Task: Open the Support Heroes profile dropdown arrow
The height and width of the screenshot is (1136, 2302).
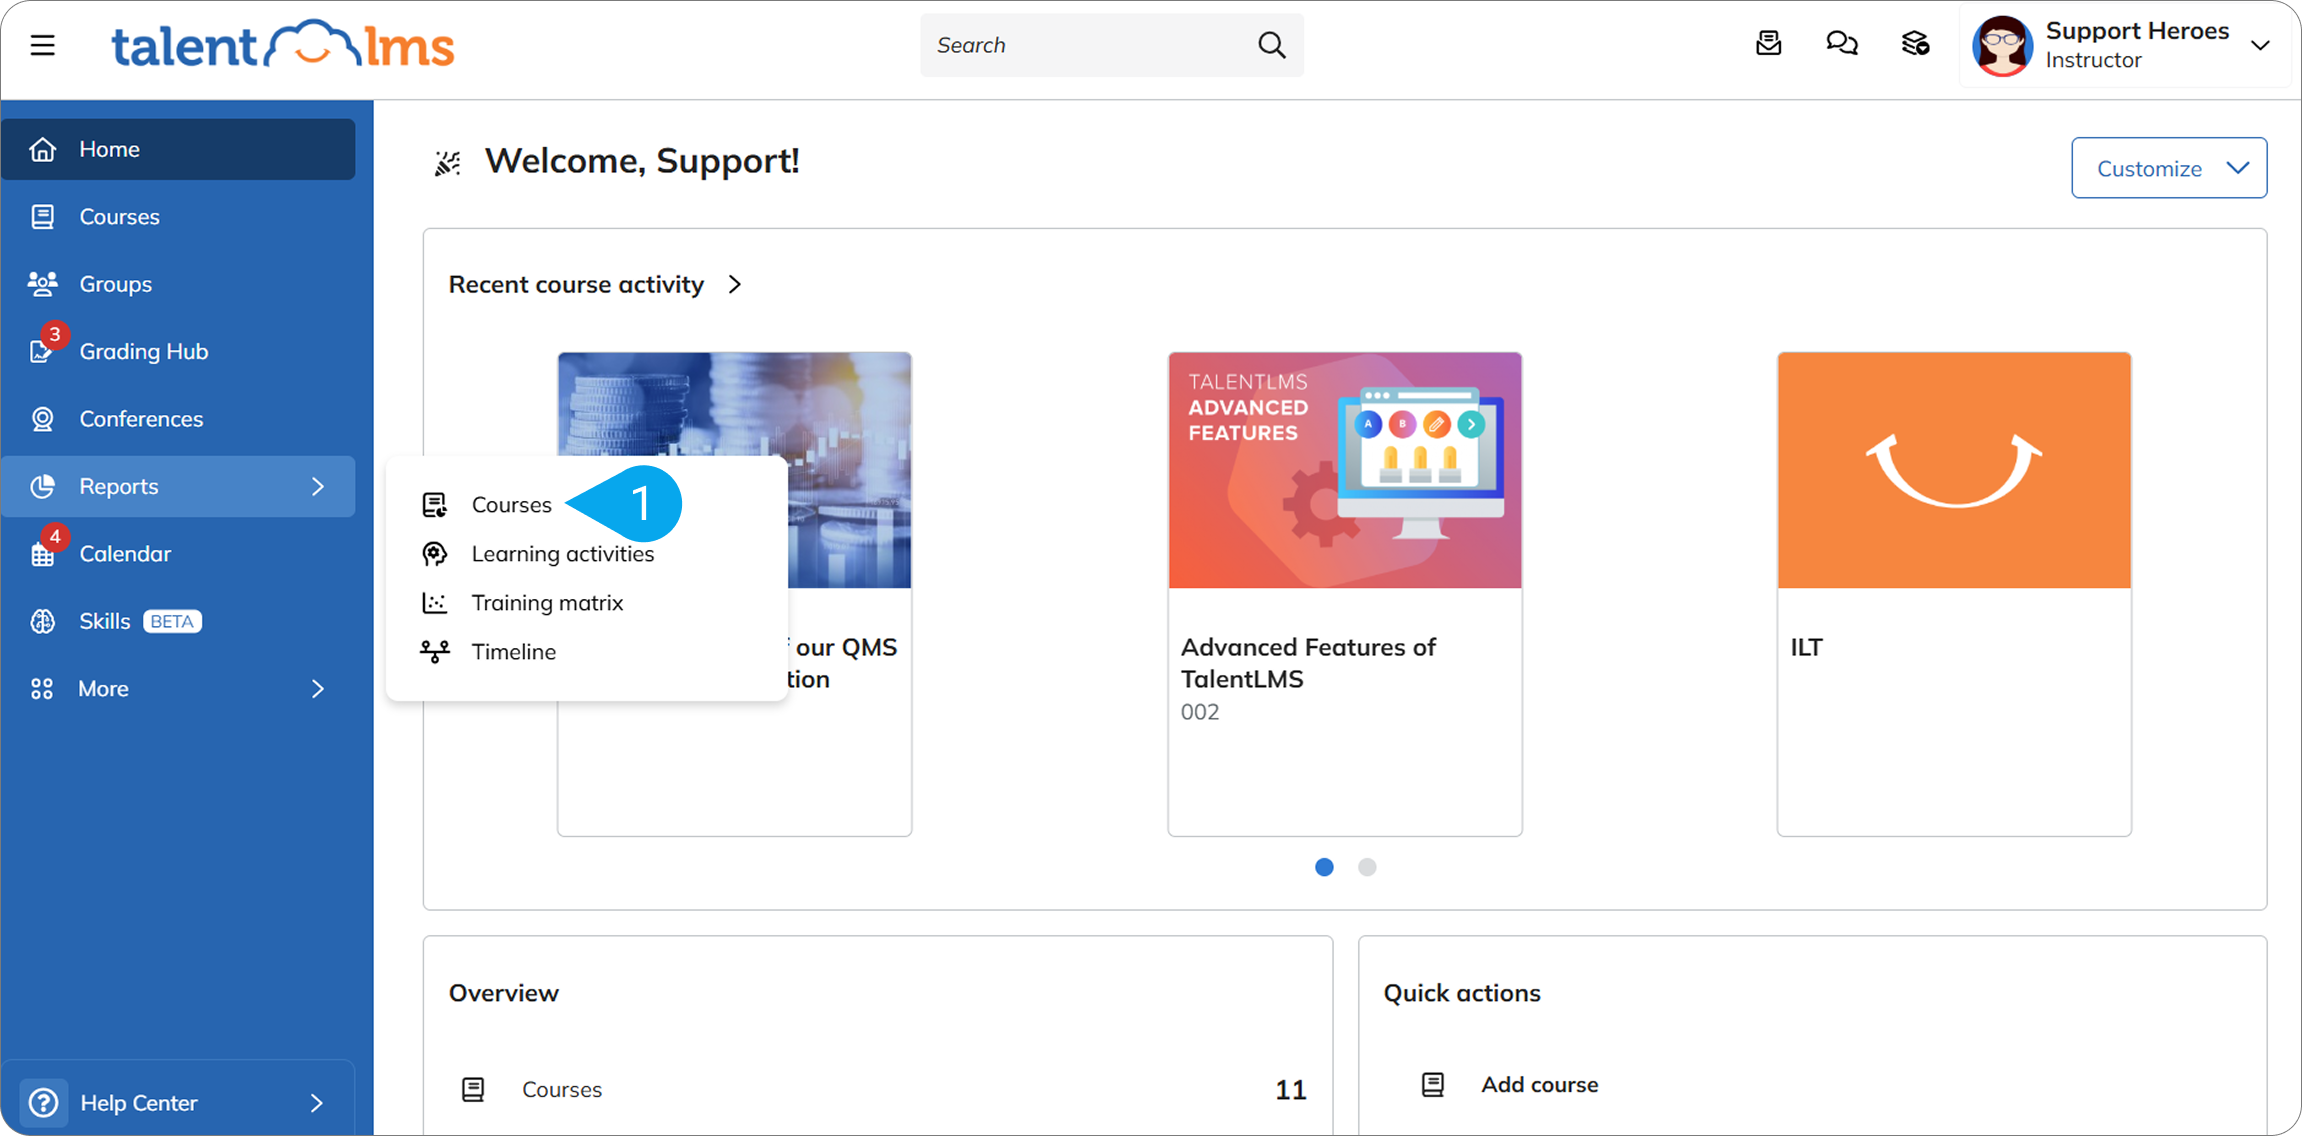Action: (x=2260, y=45)
